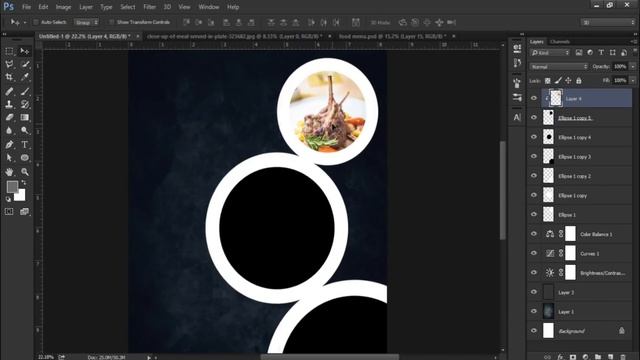Select the Eraser tool
This screenshot has height=360, width=640.
click(x=9, y=118)
